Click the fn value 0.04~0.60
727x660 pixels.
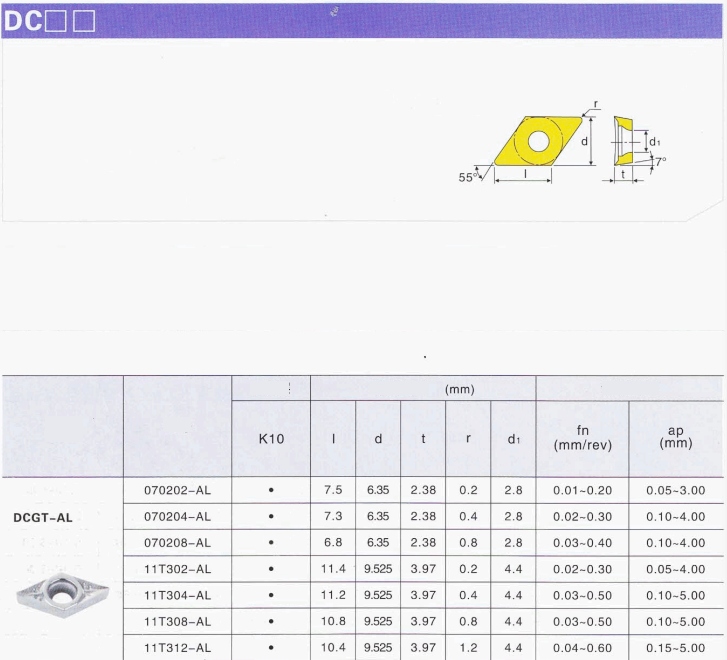click(583, 648)
